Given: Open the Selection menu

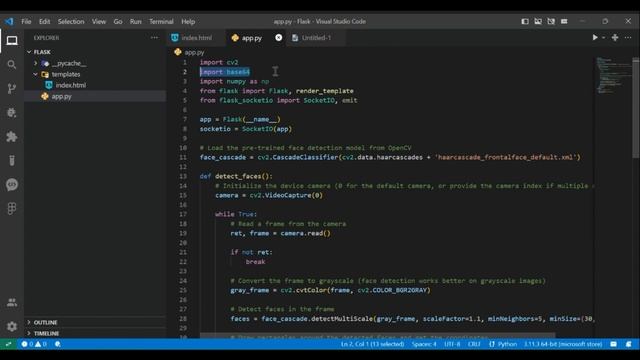Looking at the screenshot, I should click(x=71, y=21).
